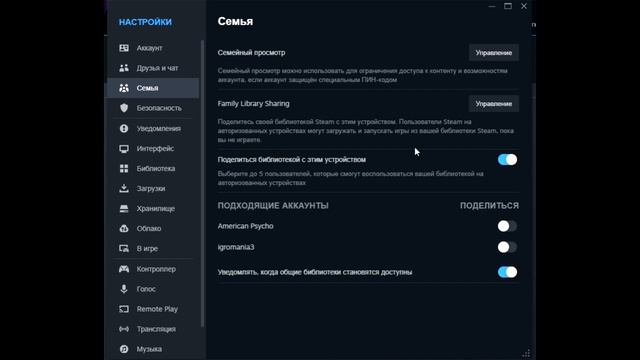
Task: Click the Remote Play cast icon
Action: [x=124, y=309]
